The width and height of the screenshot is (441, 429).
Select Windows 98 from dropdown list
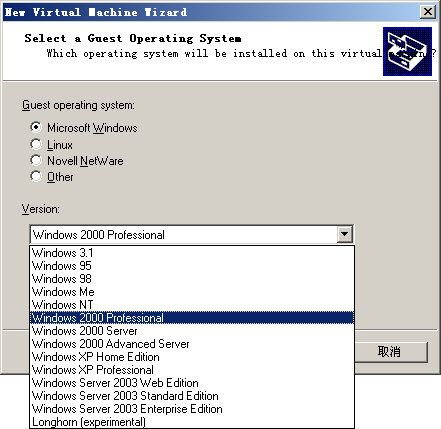(192, 279)
